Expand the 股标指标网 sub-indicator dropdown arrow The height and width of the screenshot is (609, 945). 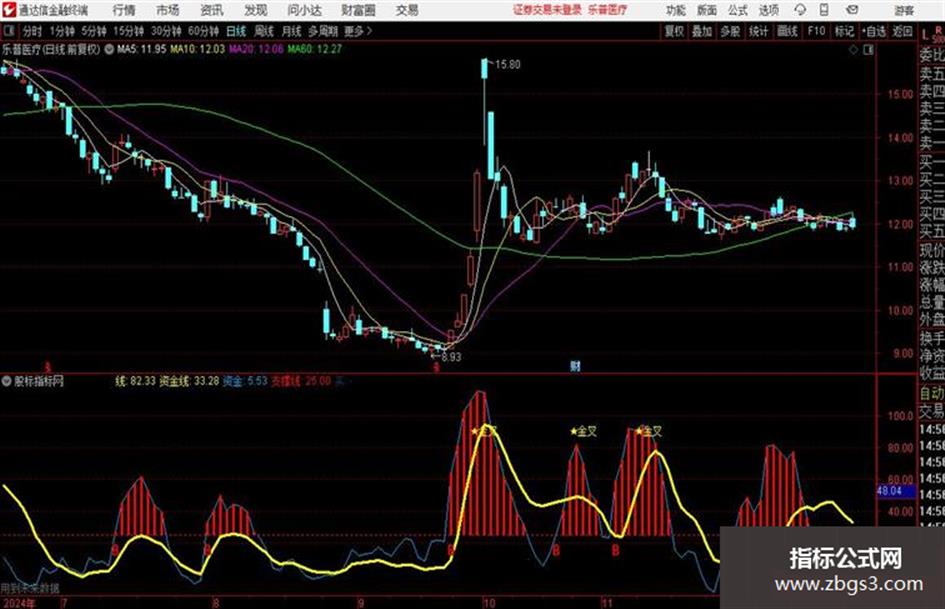pos(7,381)
